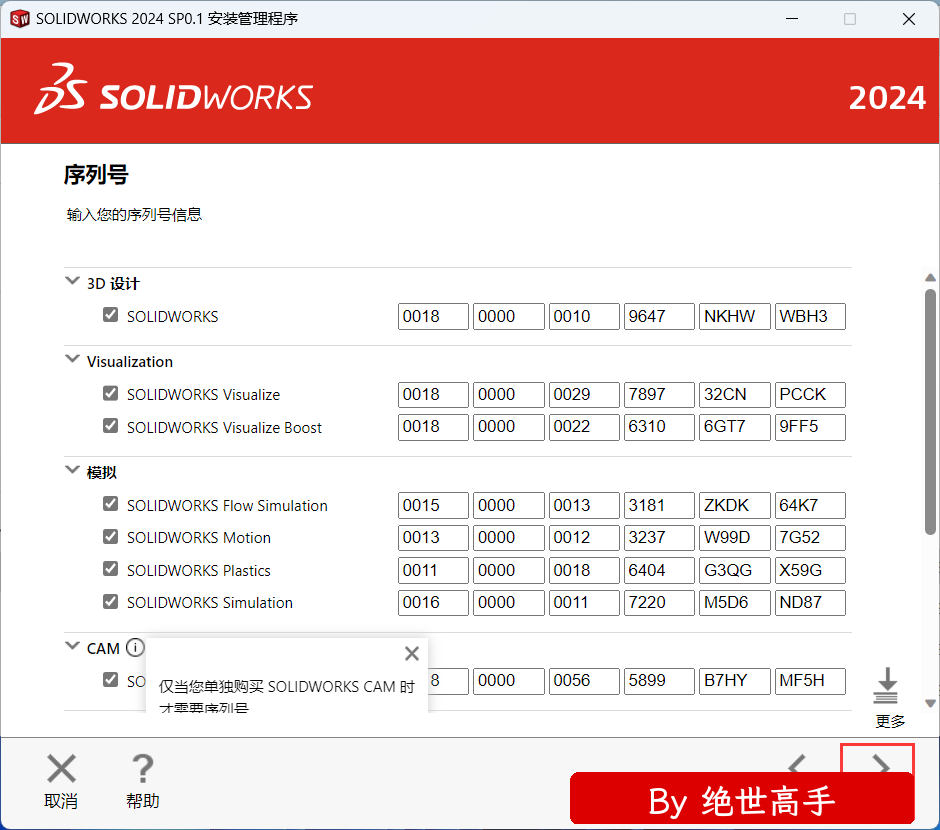Click the 更多 label text

890,722
